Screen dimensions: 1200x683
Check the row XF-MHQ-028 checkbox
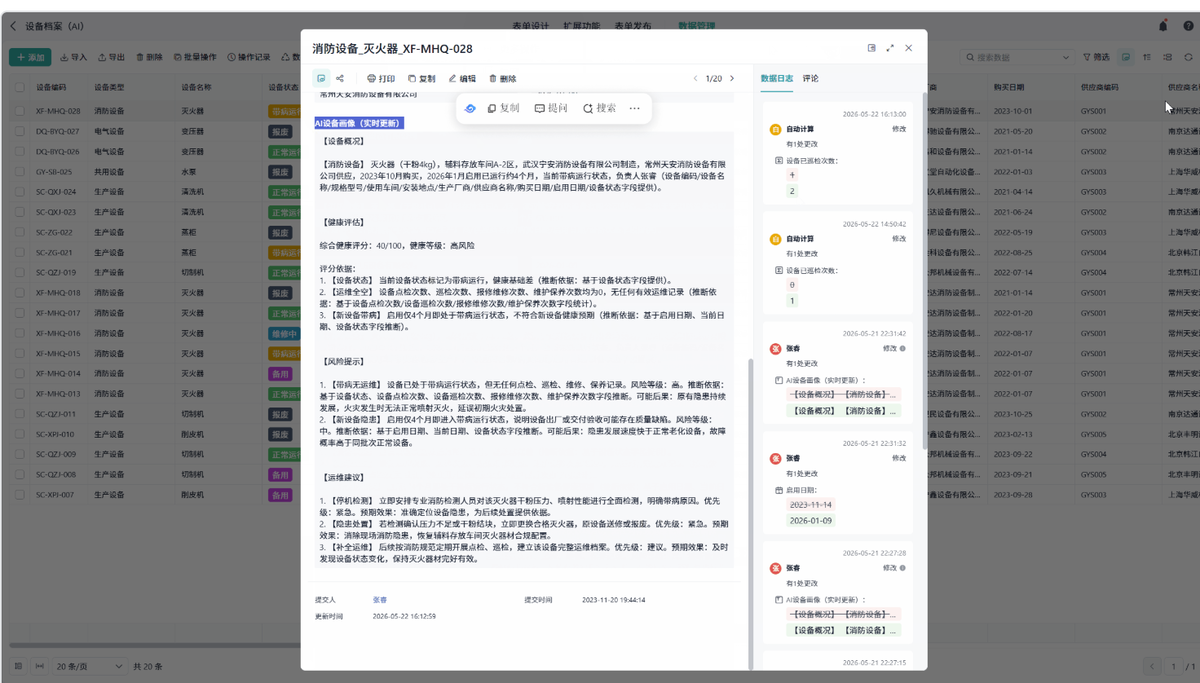[19, 111]
